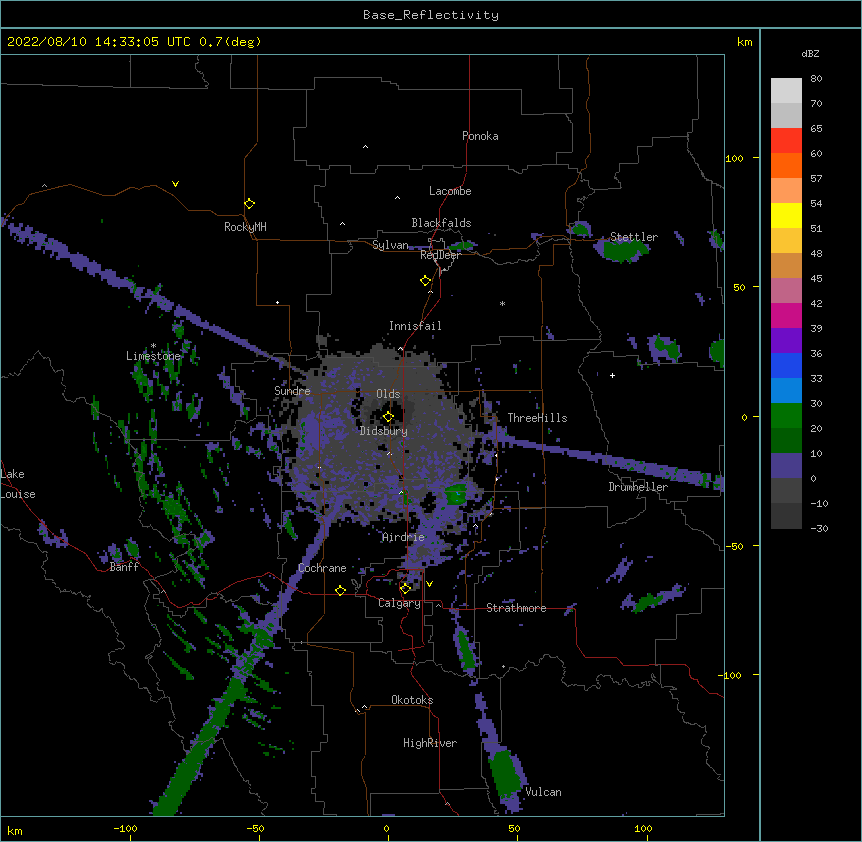Click the green echo cell northeast of Airdrie
The width and height of the screenshot is (862, 842).
(456, 495)
